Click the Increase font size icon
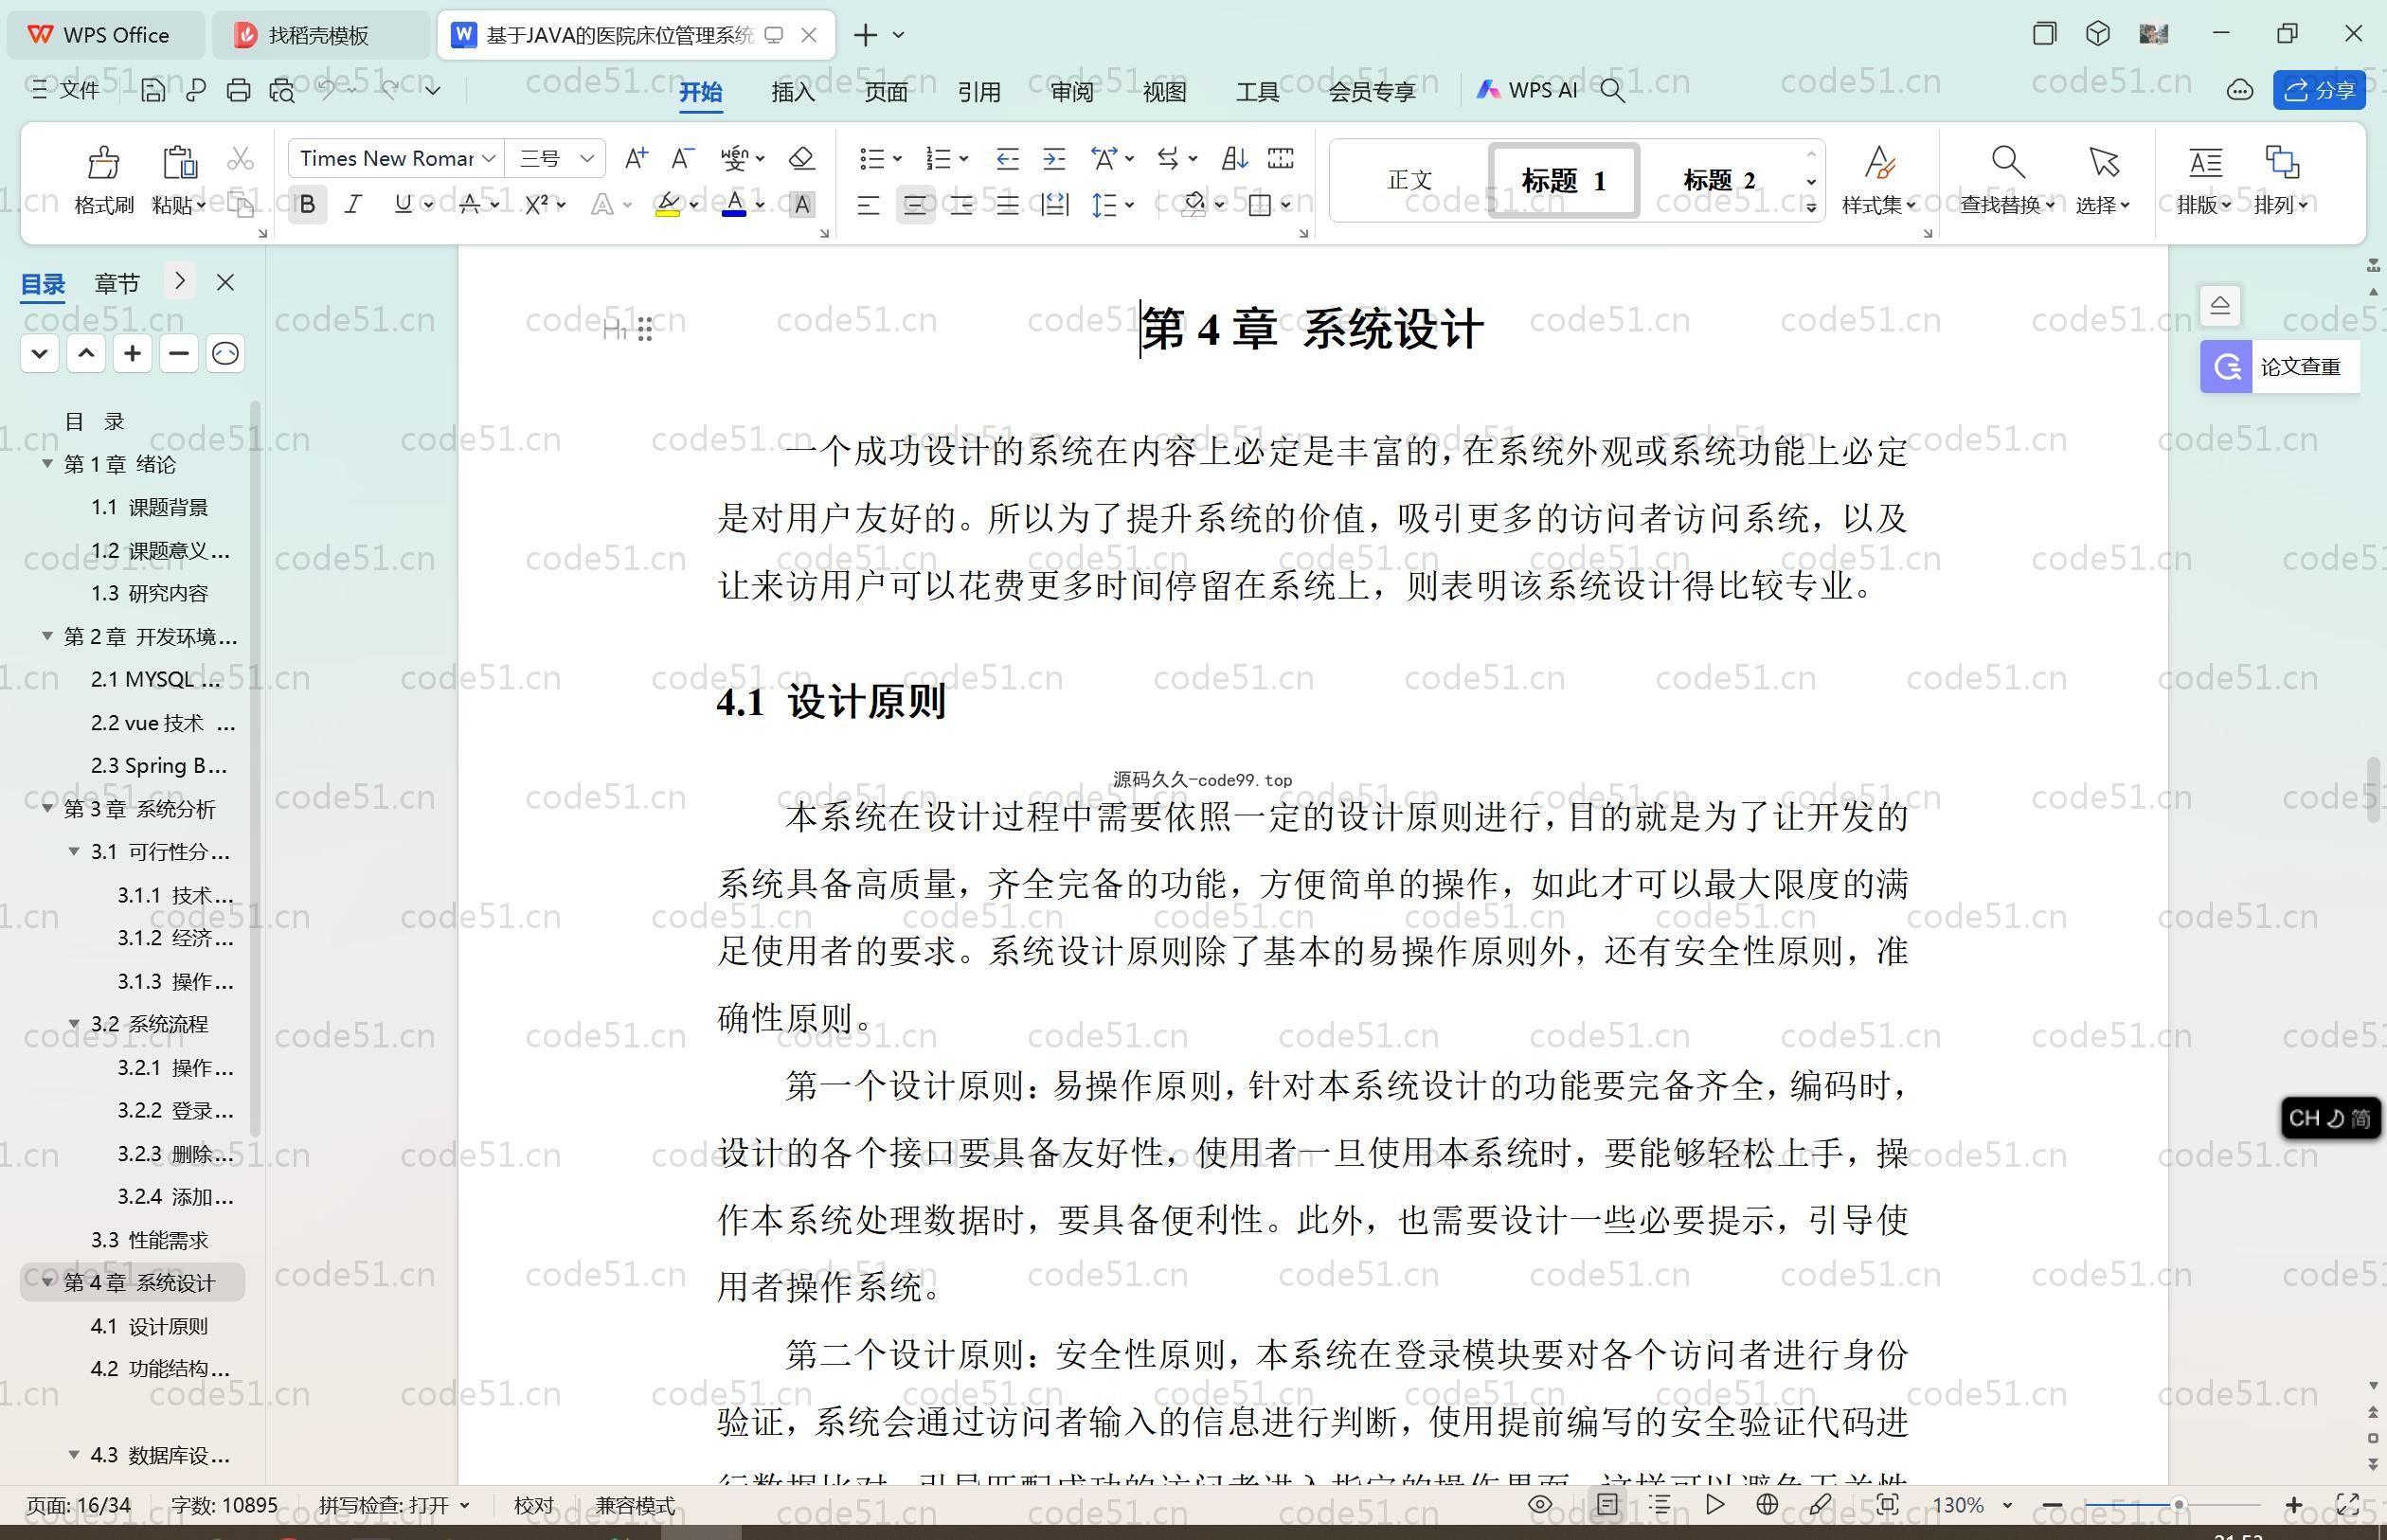The height and width of the screenshot is (1540, 2387). tap(636, 158)
